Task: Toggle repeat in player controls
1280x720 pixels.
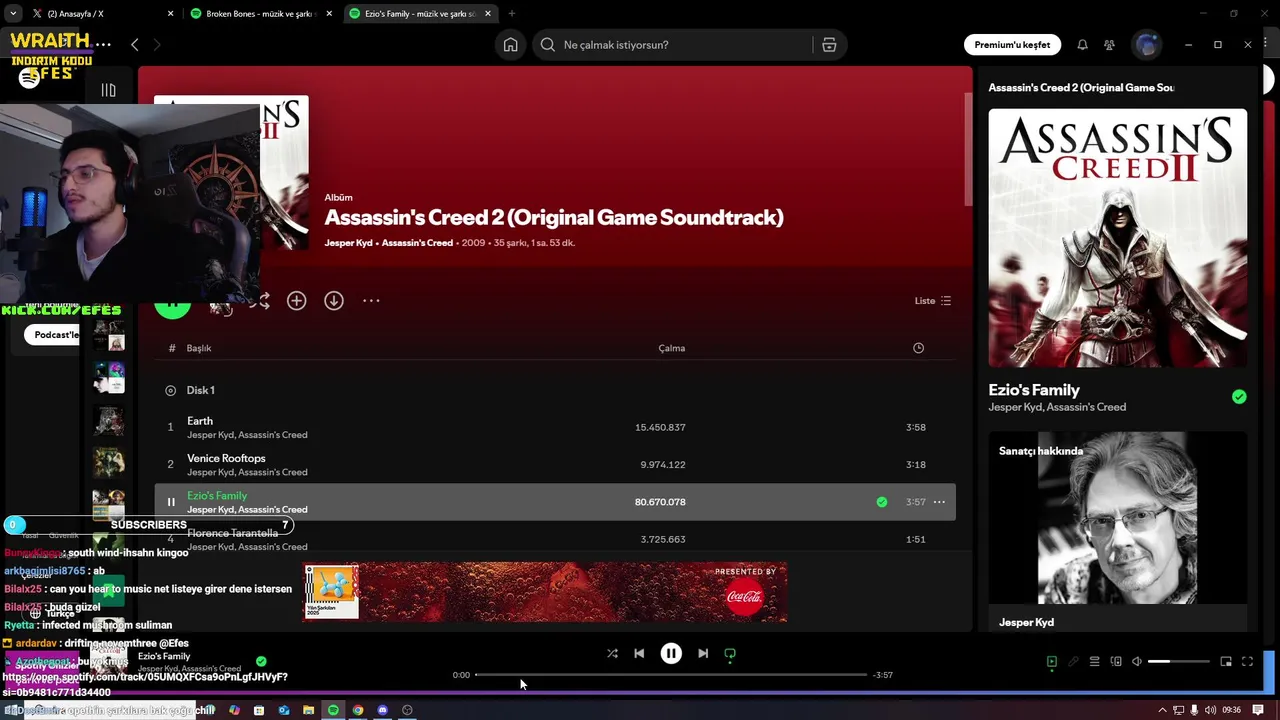Action: coord(730,653)
